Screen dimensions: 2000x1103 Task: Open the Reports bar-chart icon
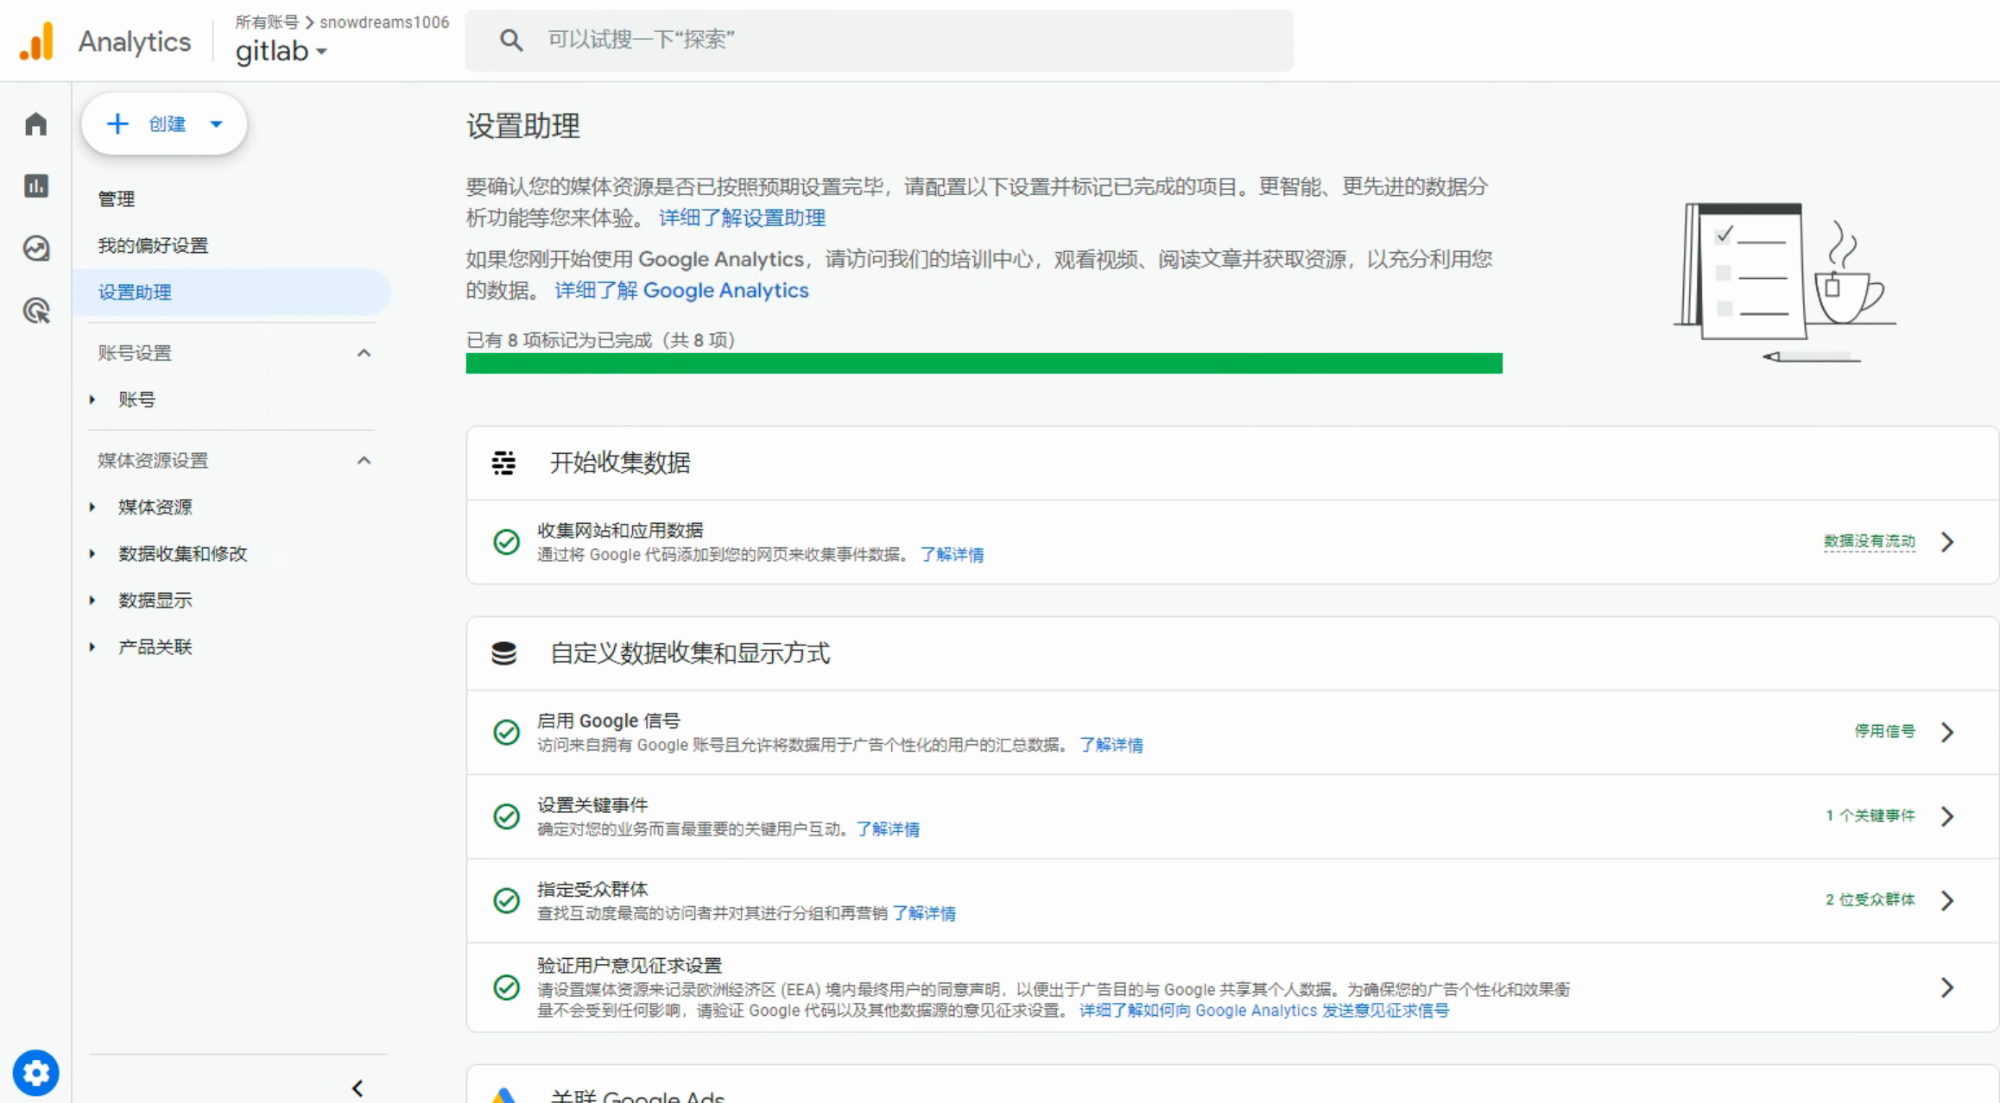pos(36,186)
